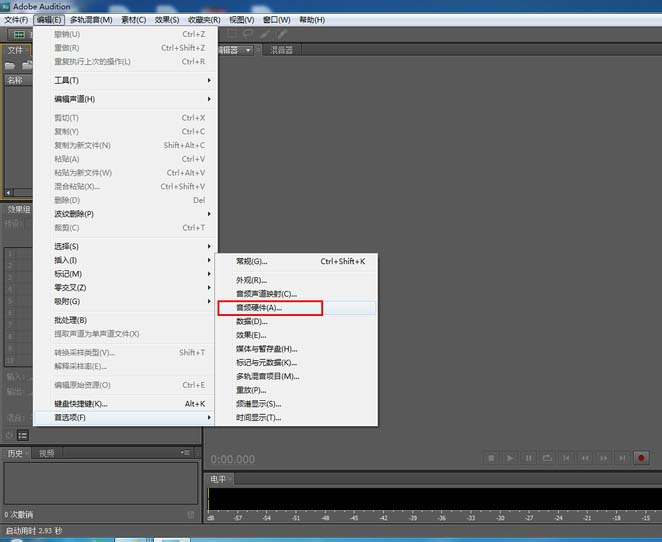Choose 重放(P)... preferences entry
Image resolution: width=662 pixels, height=542 pixels.
click(x=296, y=390)
